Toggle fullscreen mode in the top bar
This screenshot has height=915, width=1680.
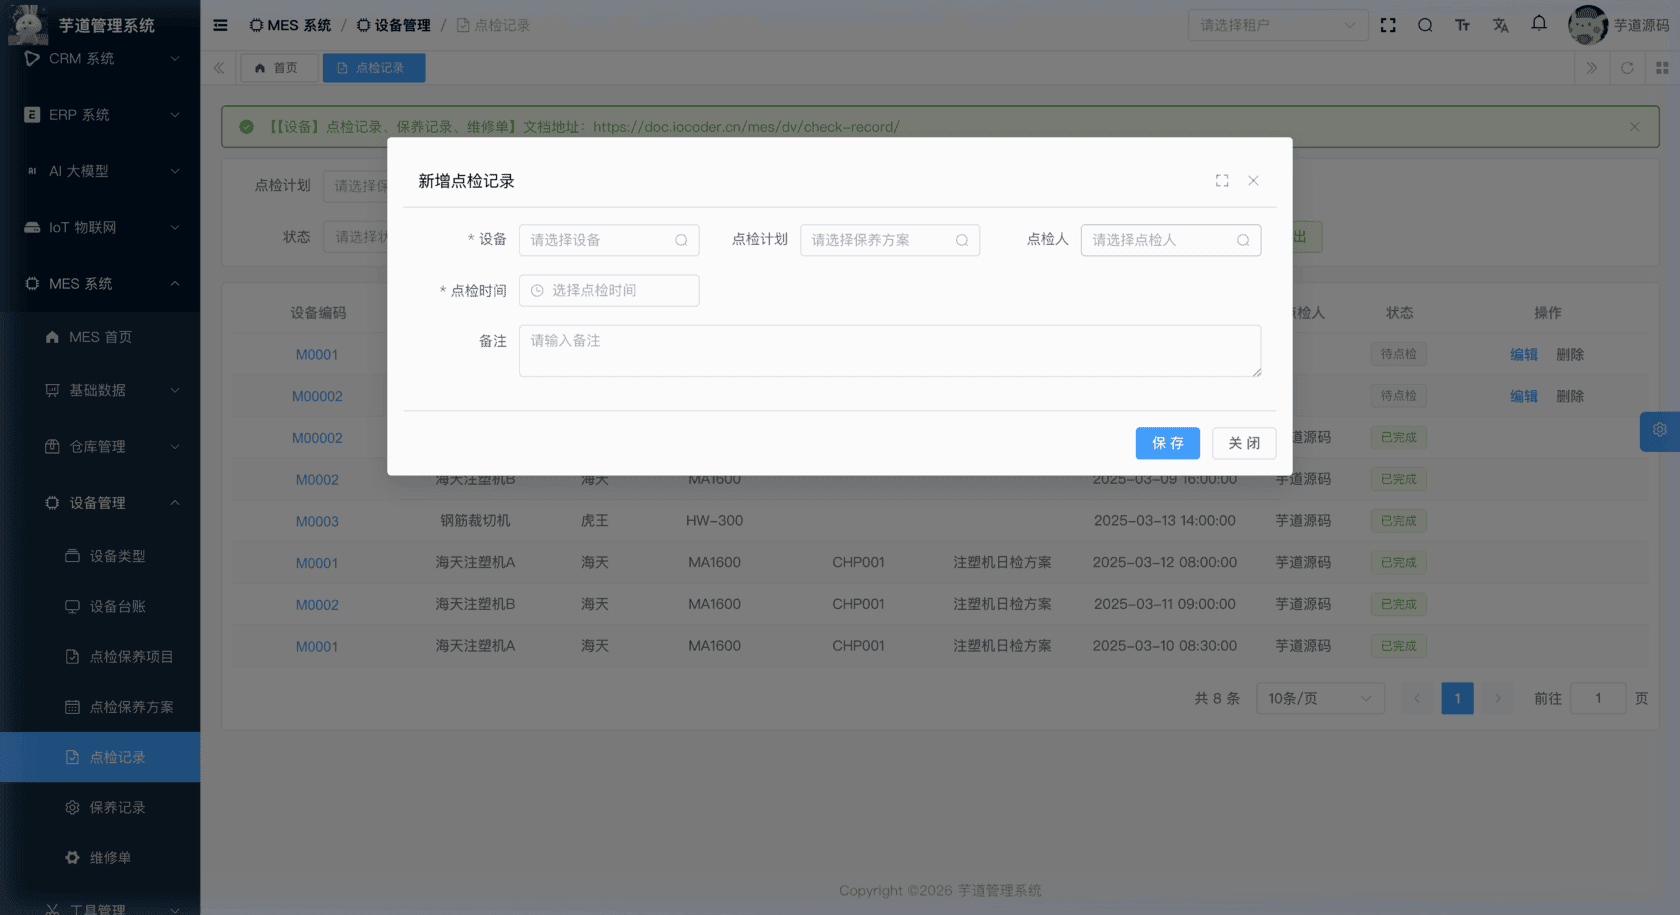click(1388, 25)
